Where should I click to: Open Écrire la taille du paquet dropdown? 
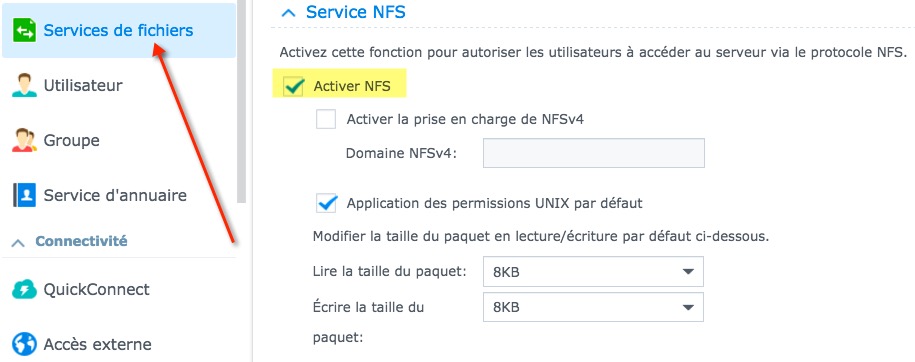point(593,307)
